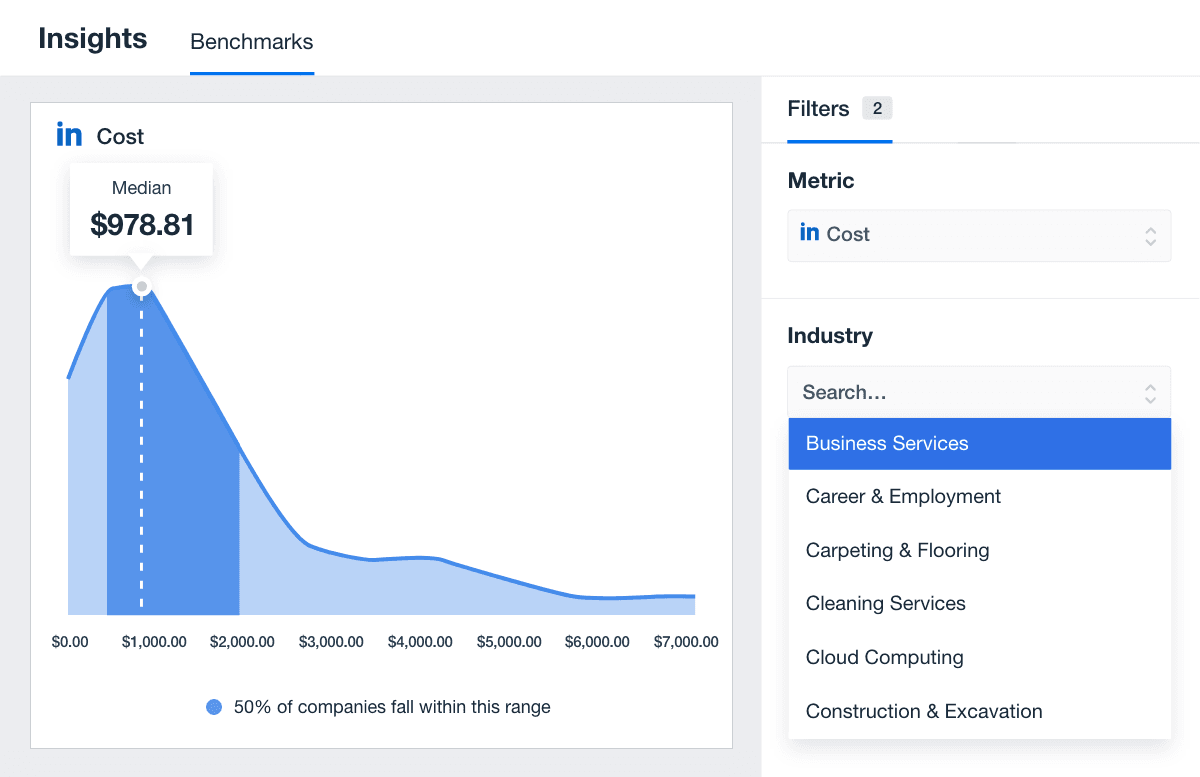Choose Career & Employment from list
This screenshot has height=777, width=1200.
903,497
